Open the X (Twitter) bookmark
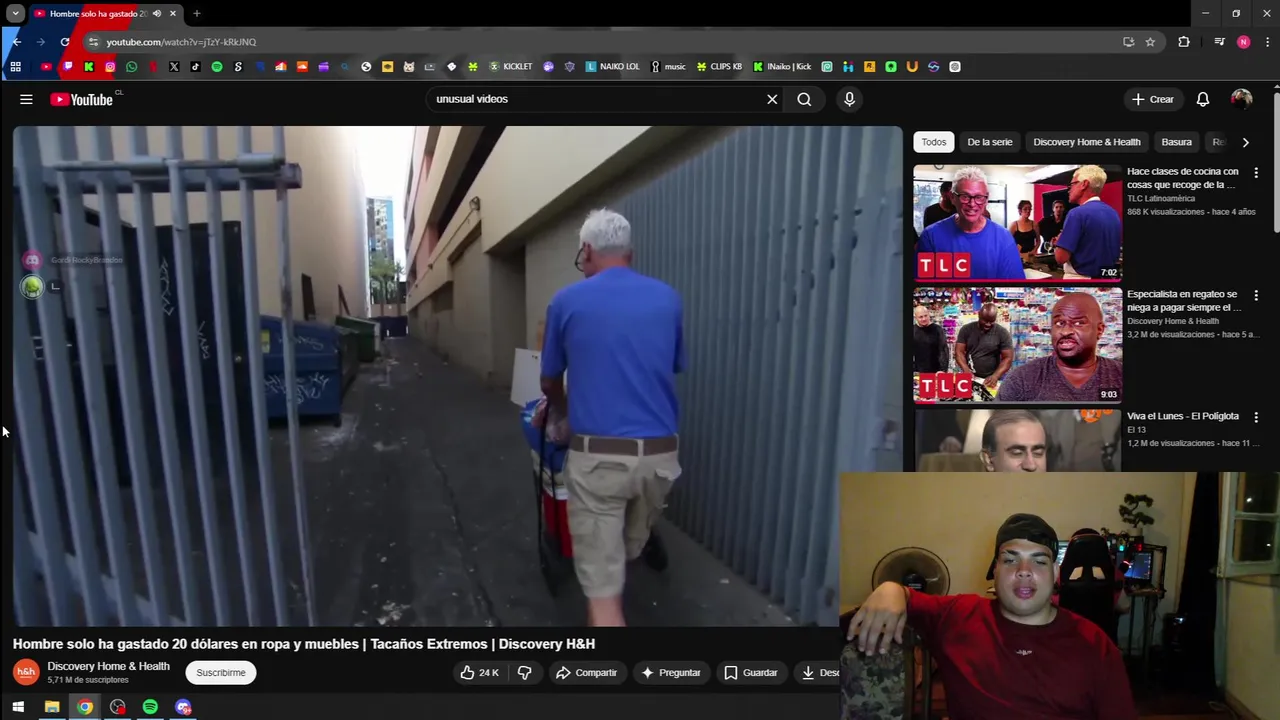 (174, 67)
